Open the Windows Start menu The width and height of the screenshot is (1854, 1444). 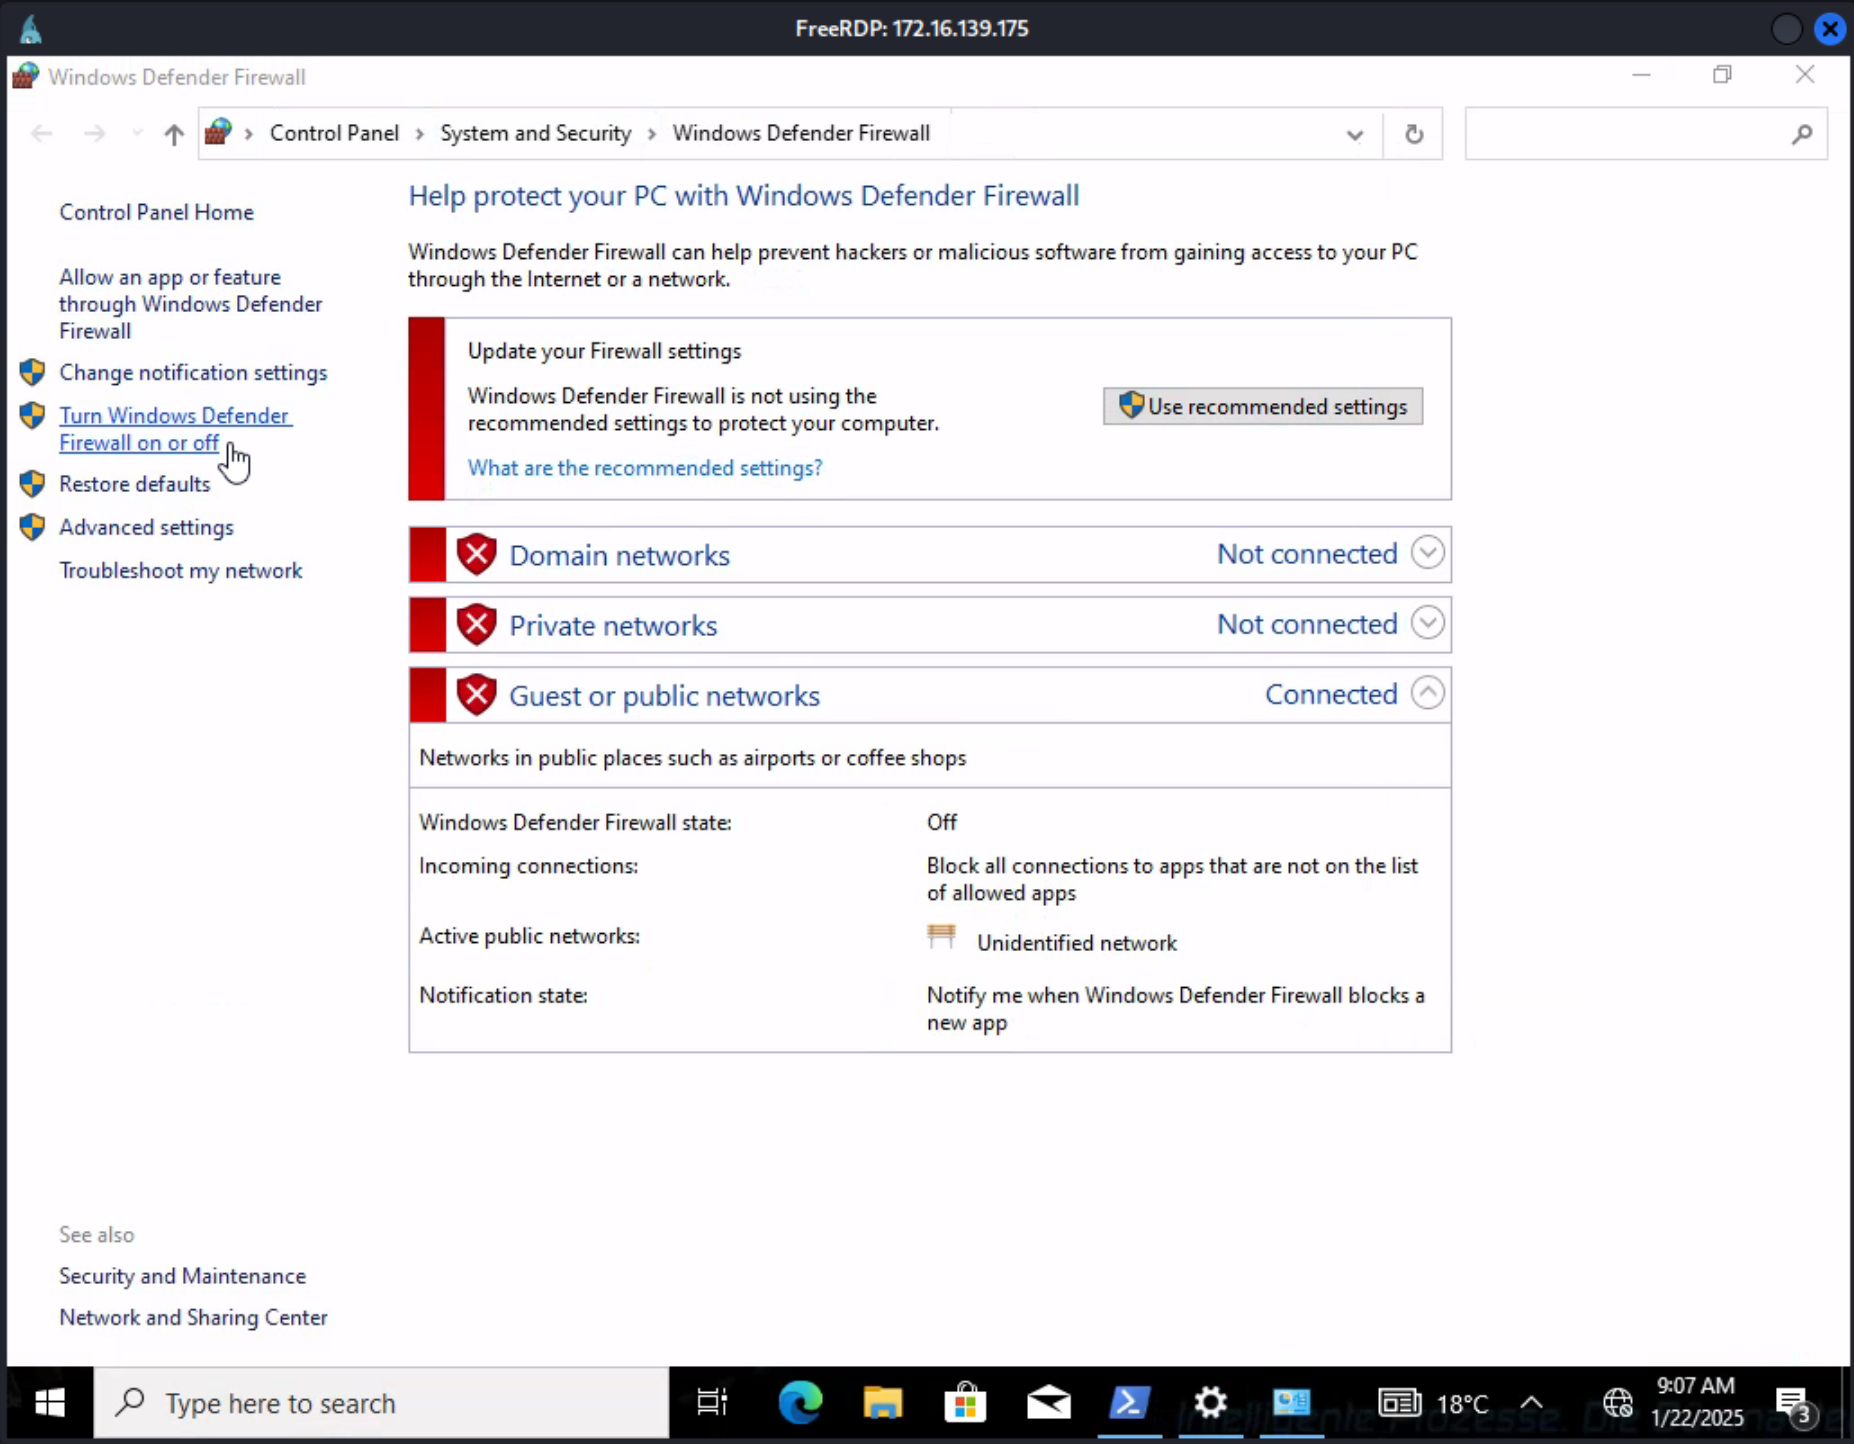(50, 1403)
